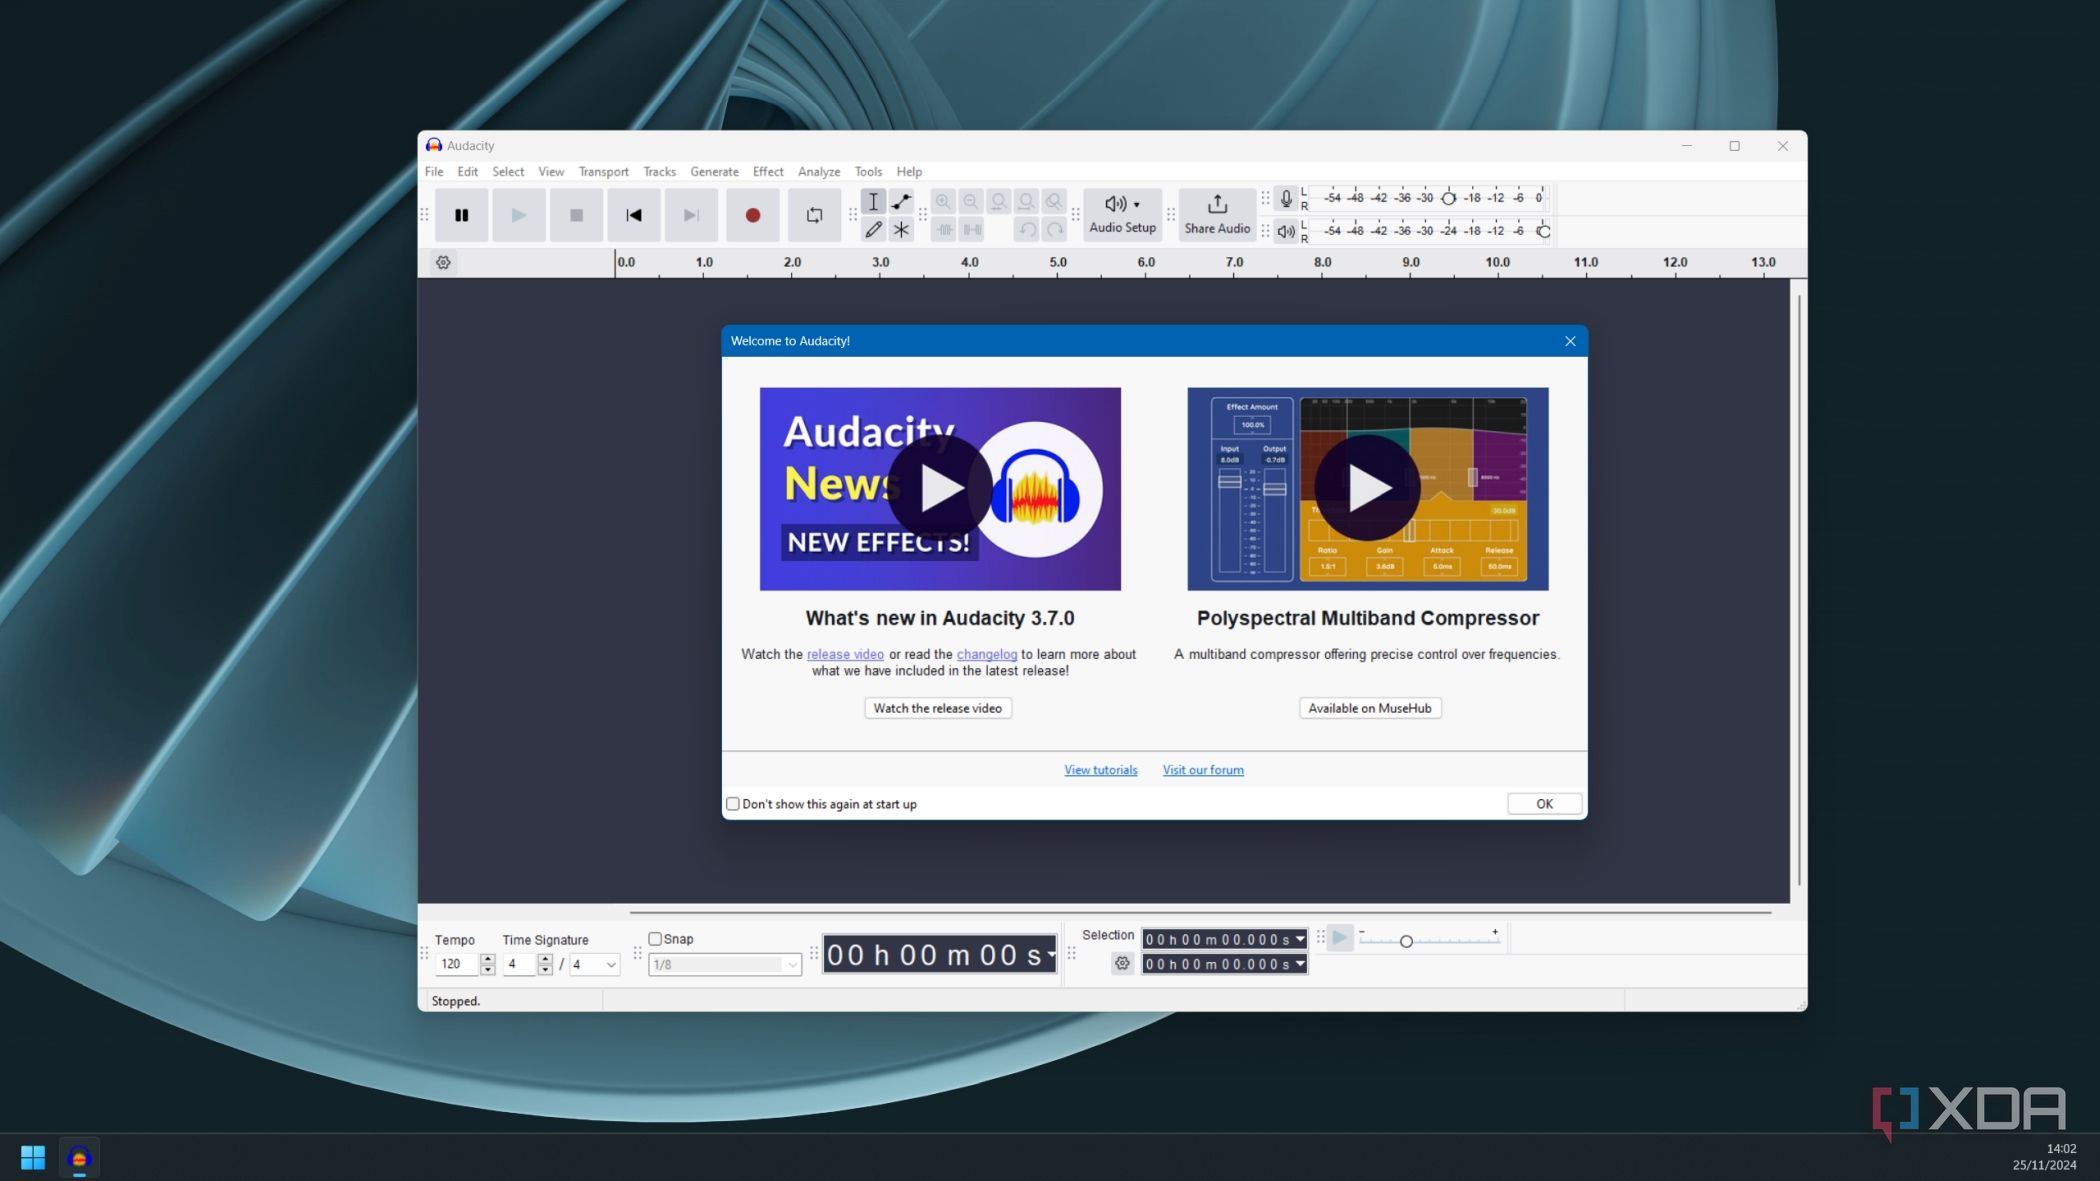Open the Help menu
This screenshot has width=2100, height=1181.
909,172
